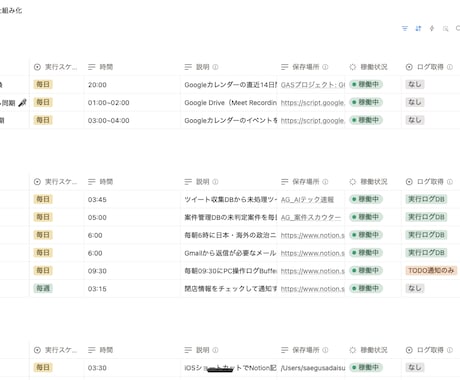Click the 毎週 tag in the 03:15 row
This screenshot has width=460, height=380.
click(x=43, y=288)
